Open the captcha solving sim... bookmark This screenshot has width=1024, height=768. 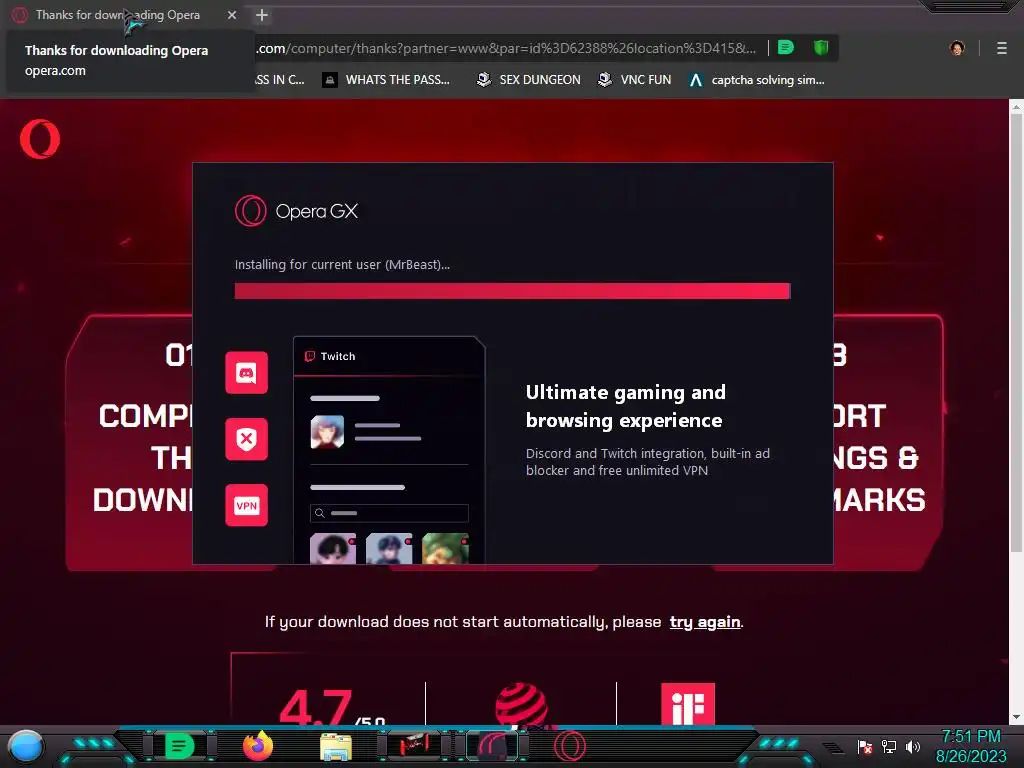[x=757, y=80]
